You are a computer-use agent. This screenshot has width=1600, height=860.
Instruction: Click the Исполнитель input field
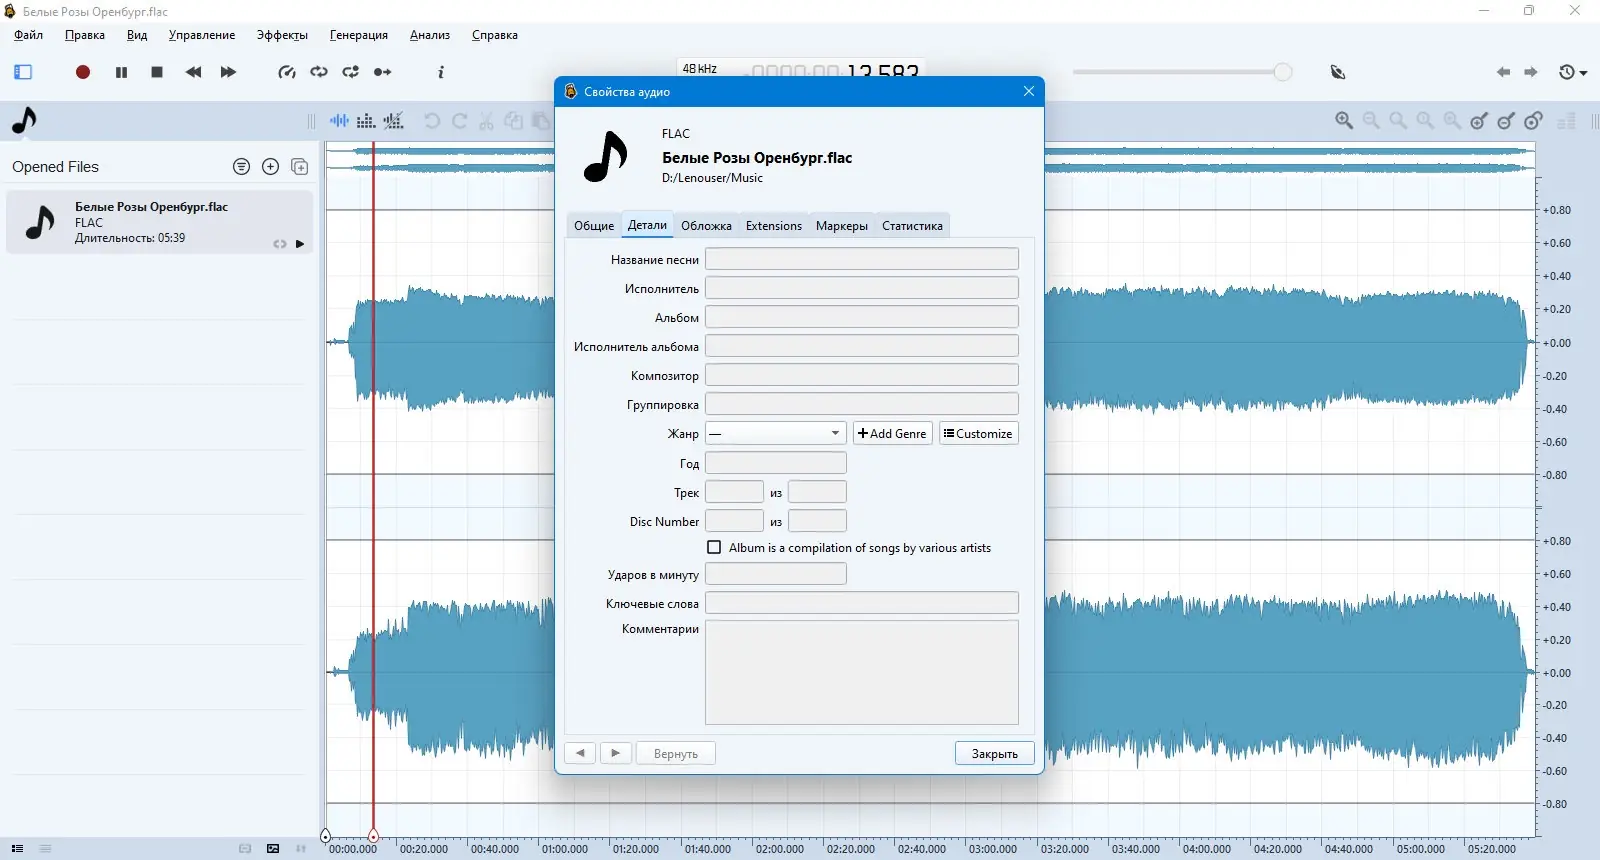pyautogui.click(x=862, y=288)
